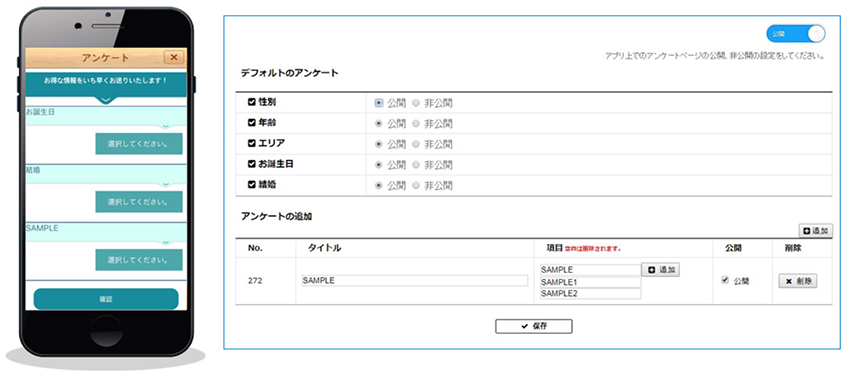The image size is (850, 373).
Task: Open SAMPLE 選択してください selector on phone
Action: tap(139, 260)
